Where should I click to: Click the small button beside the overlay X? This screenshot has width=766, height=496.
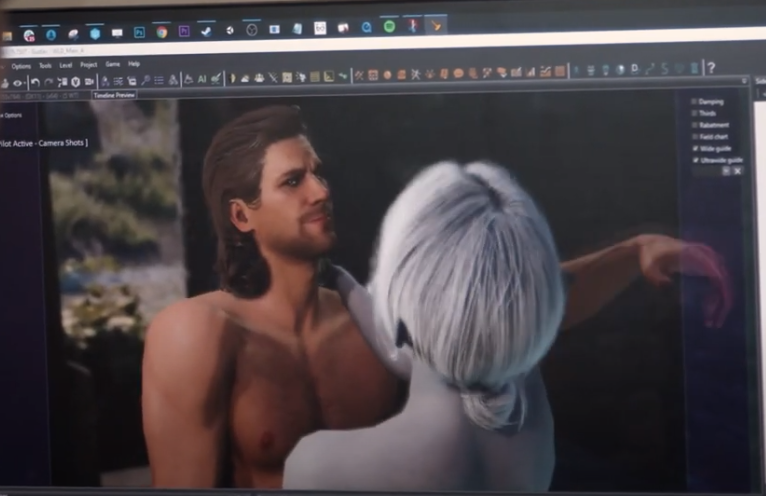(x=726, y=171)
